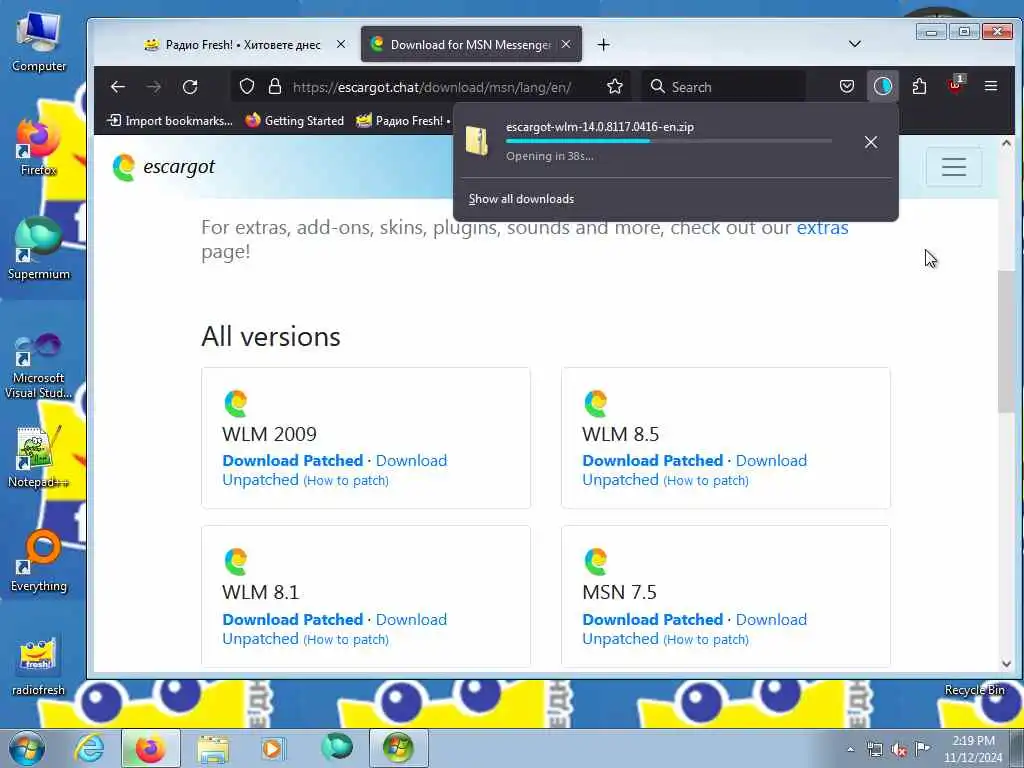Viewport: 1024px width, 768px height.
Task: Click Show all downloads
Action: [521, 199]
